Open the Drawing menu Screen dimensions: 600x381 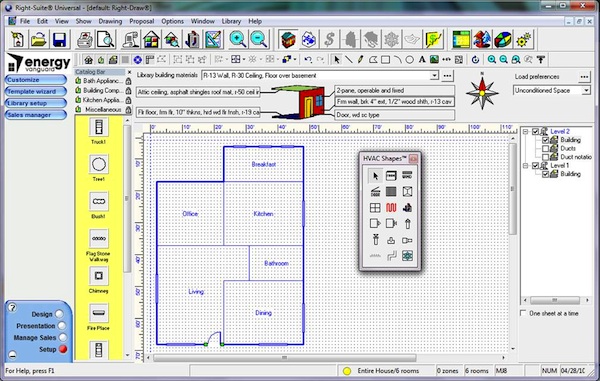(110, 21)
